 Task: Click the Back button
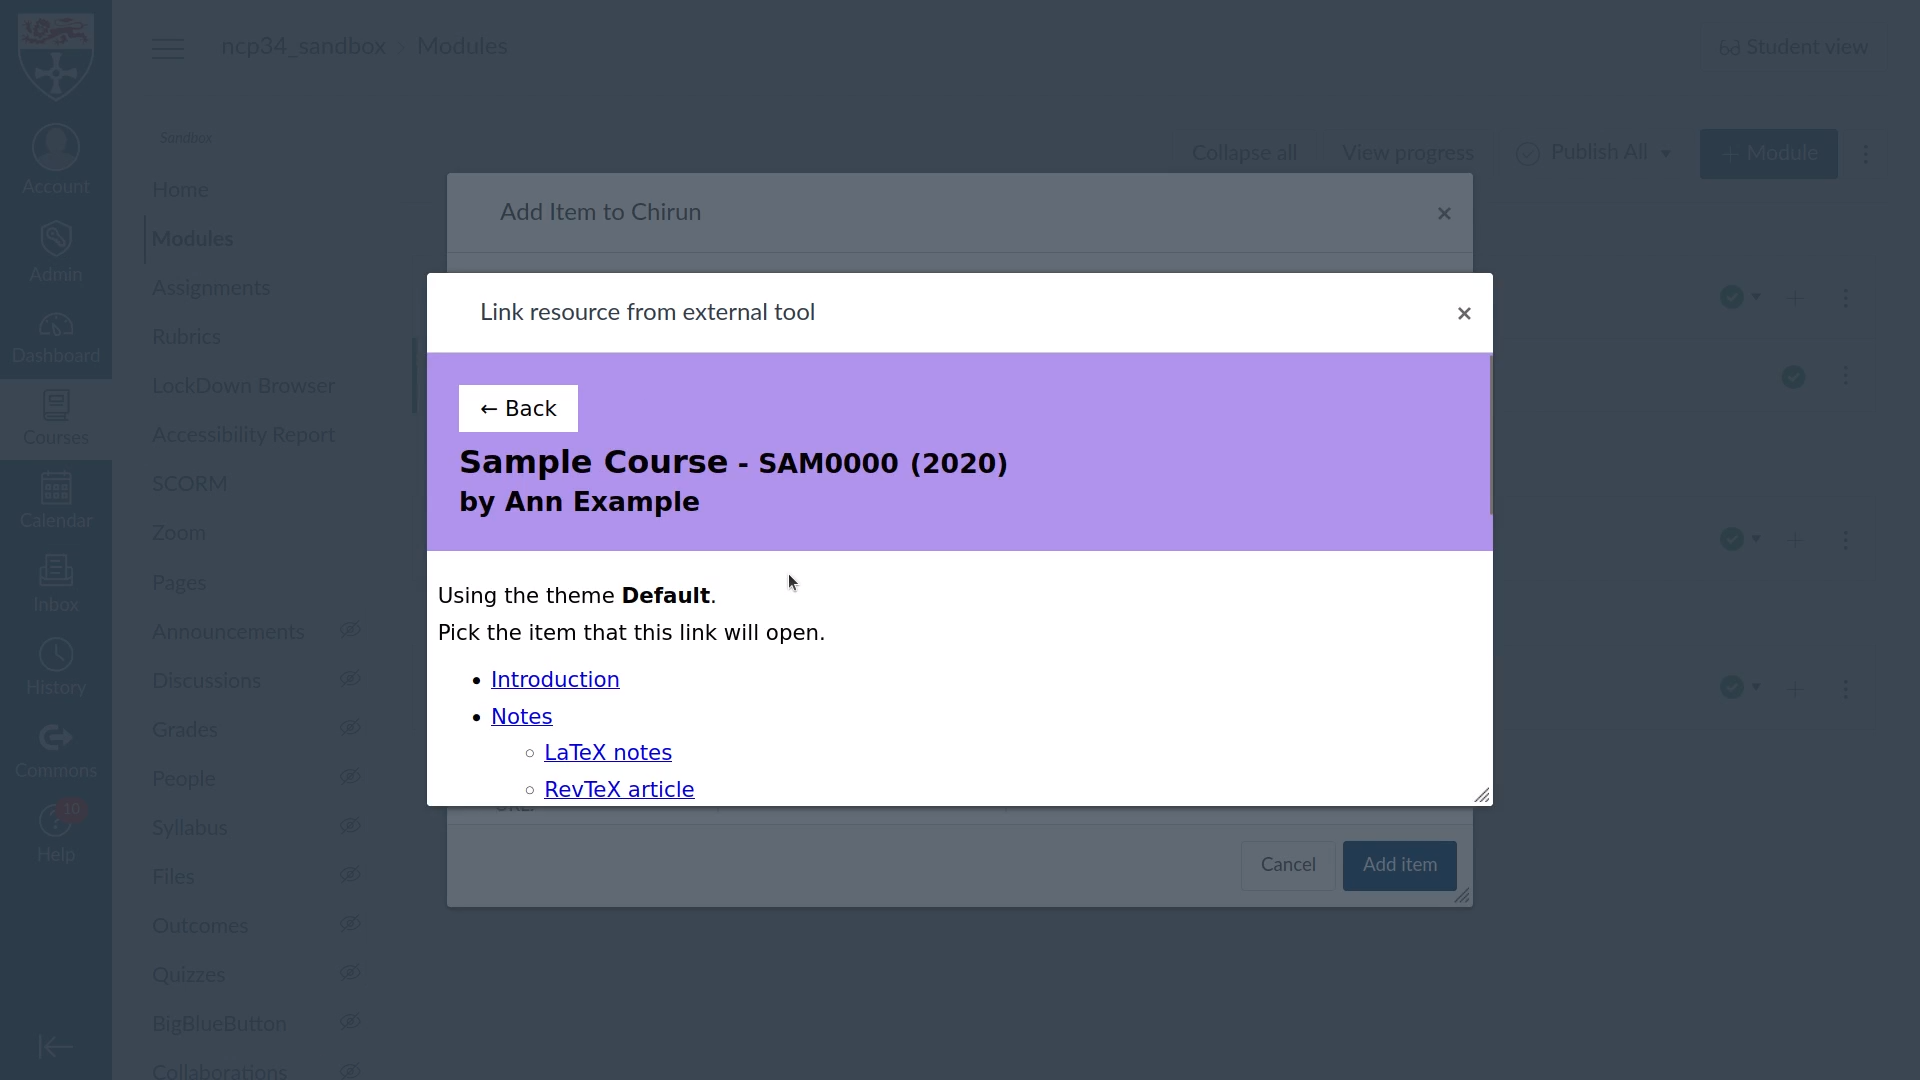(x=518, y=407)
